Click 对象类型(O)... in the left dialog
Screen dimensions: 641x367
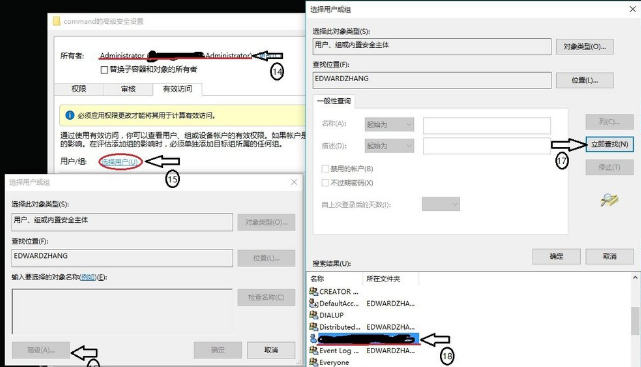click(266, 222)
